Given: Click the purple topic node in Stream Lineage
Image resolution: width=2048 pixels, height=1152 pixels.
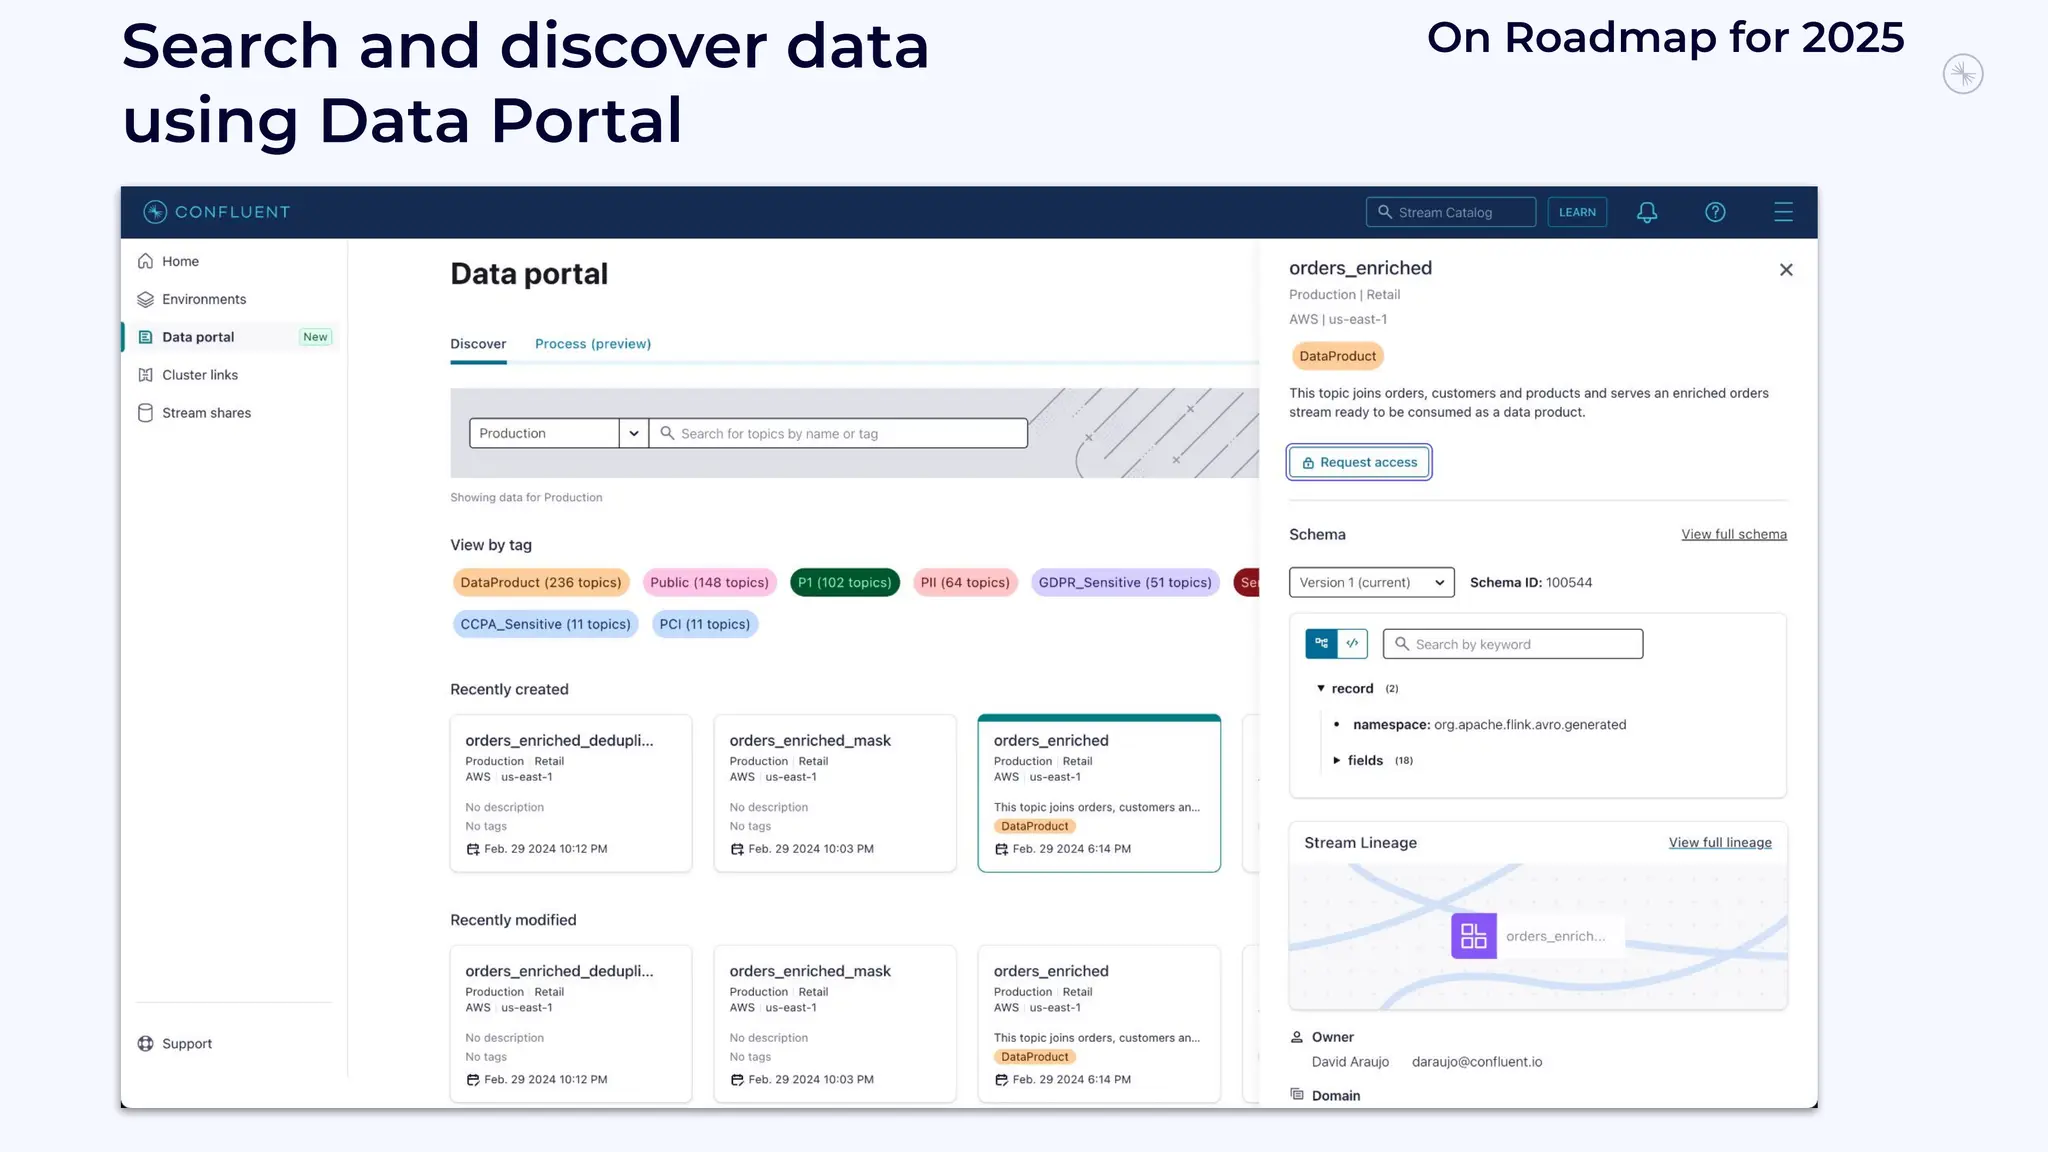Looking at the screenshot, I should point(1473,936).
